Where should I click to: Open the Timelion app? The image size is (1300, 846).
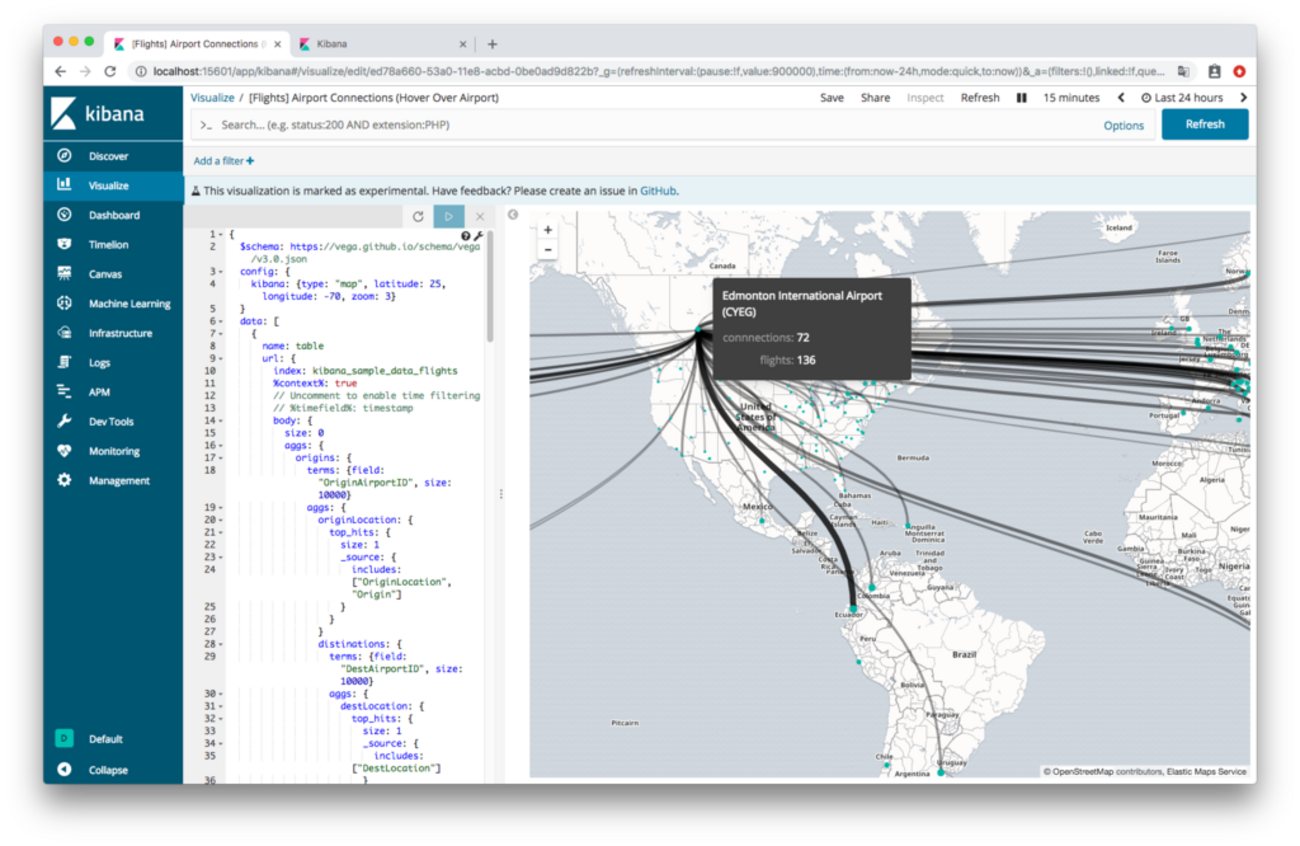tap(108, 244)
